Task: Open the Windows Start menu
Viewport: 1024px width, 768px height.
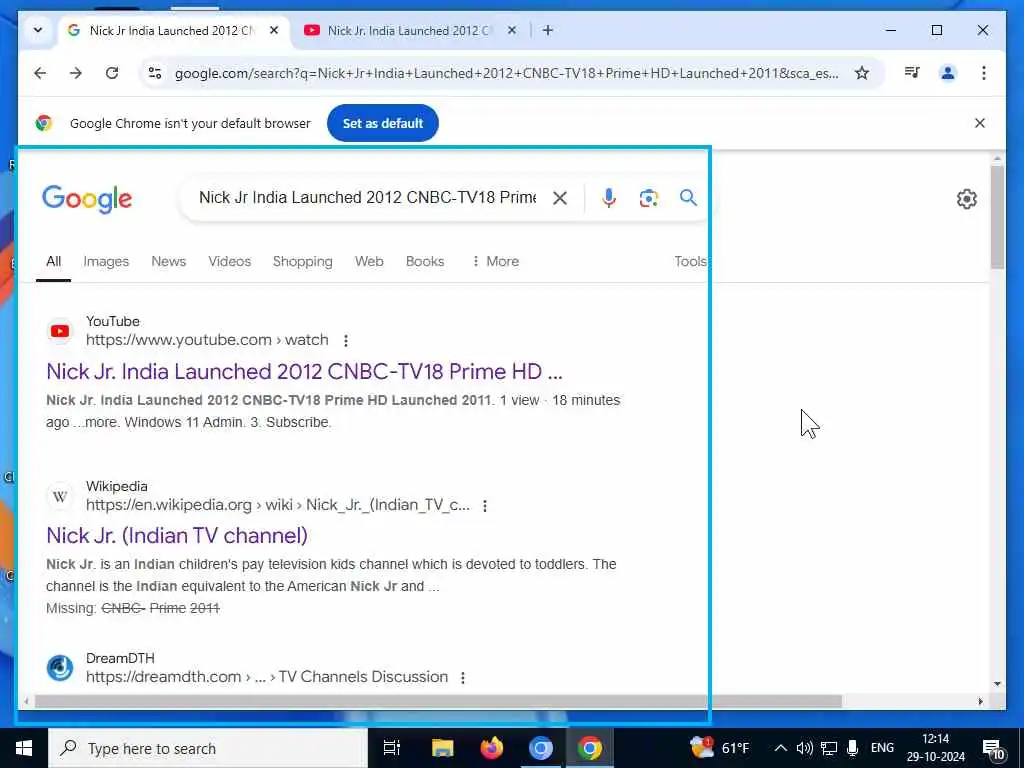Action: [24, 748]
